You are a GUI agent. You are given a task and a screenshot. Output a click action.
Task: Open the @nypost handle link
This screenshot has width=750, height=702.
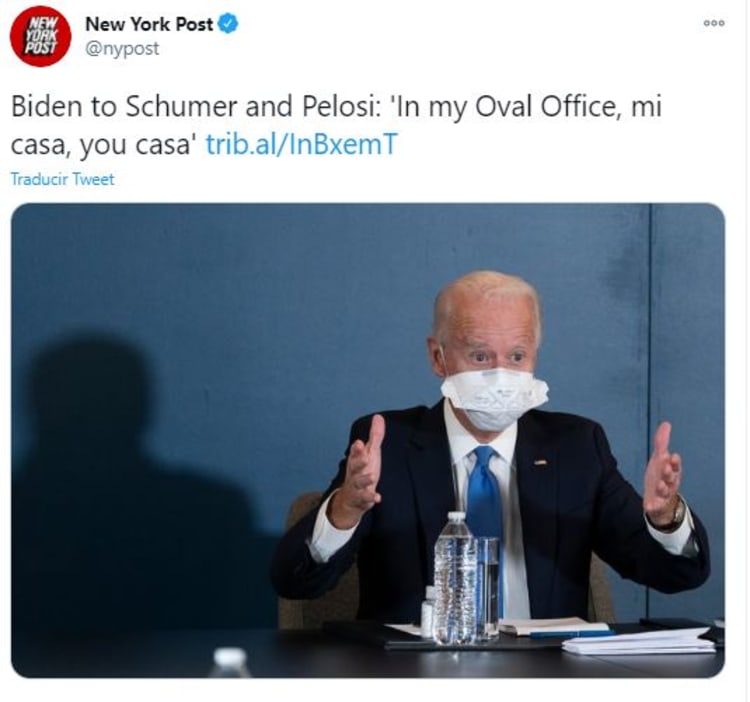[122, 49]
